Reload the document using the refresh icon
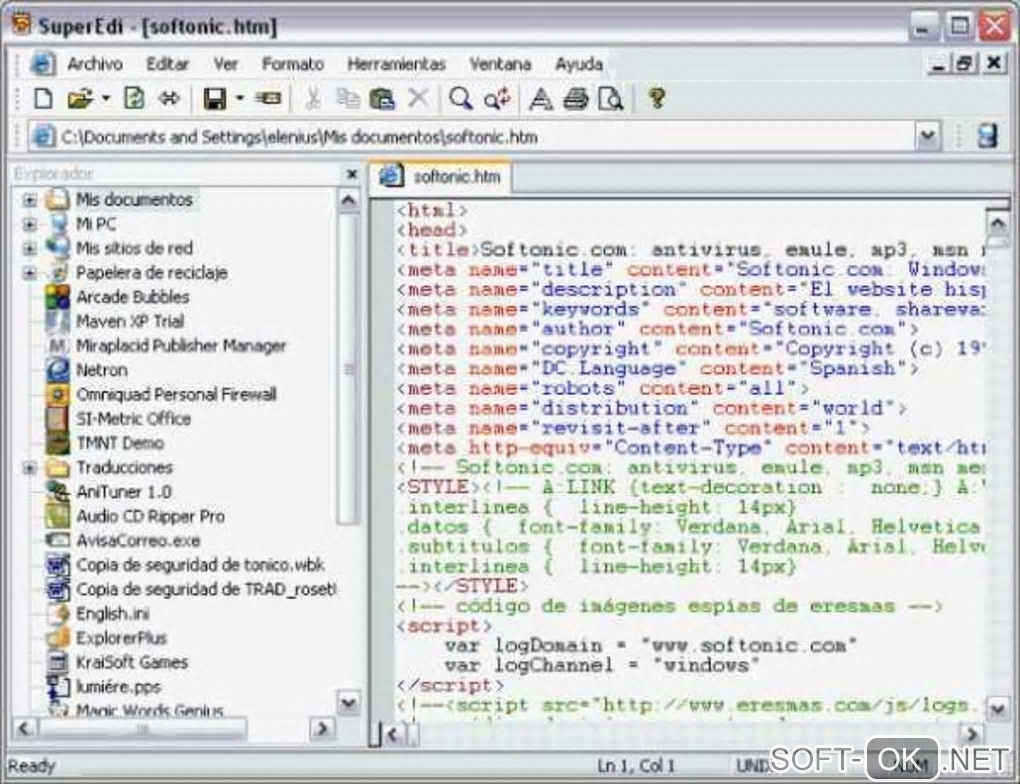The width and height of the screenshot is (1020, 784). coord(134,99)
